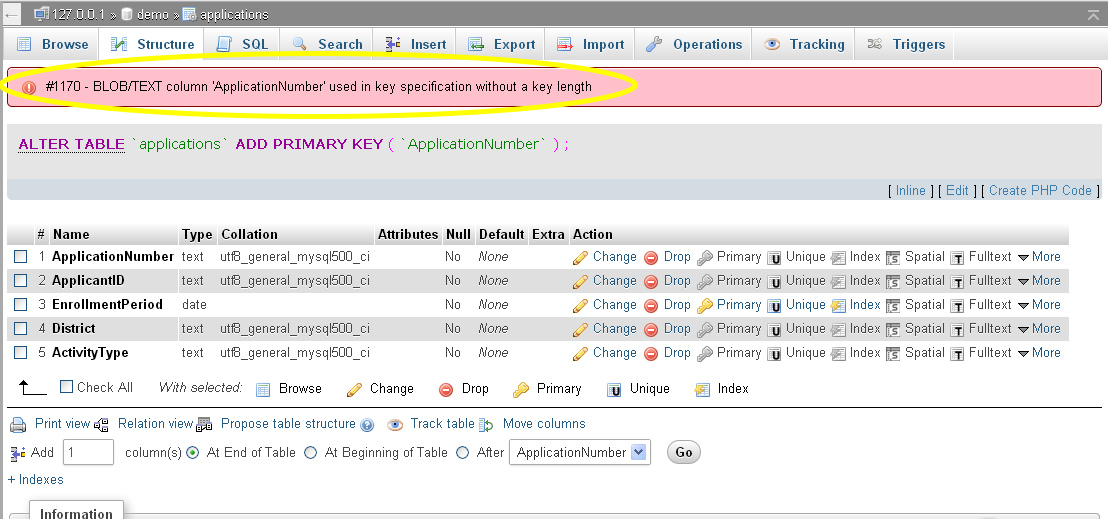
Task: Click the Print view link
Action: [x=62, y=424]
